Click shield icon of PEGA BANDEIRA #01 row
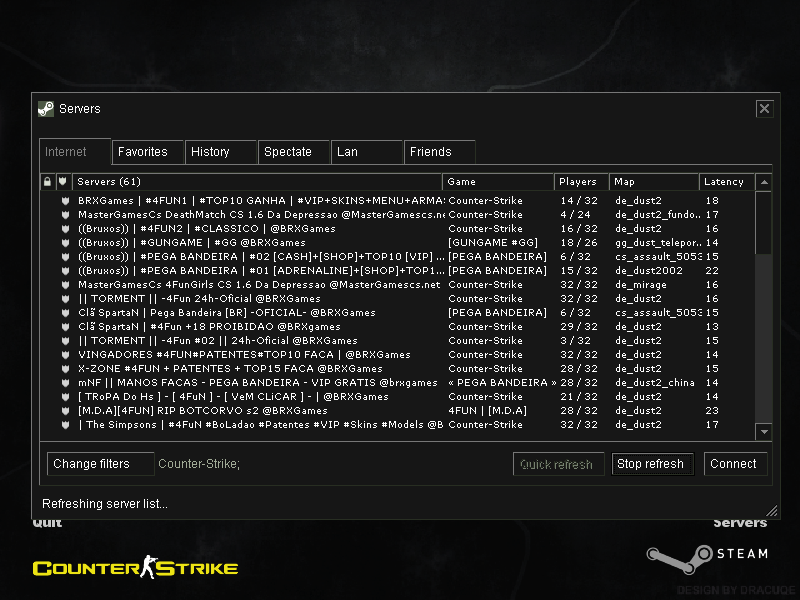This screenshot has height=600, width=800. (x=65, y=271)
